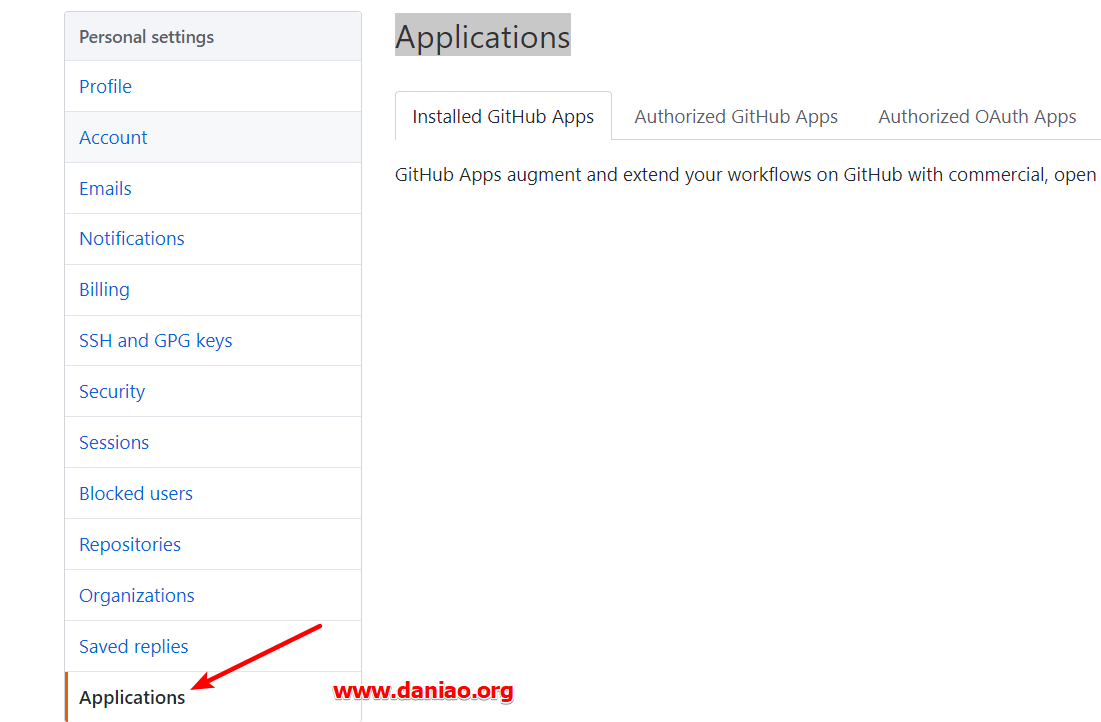Select Applications in the settings sidebar

tap(213, 697)
